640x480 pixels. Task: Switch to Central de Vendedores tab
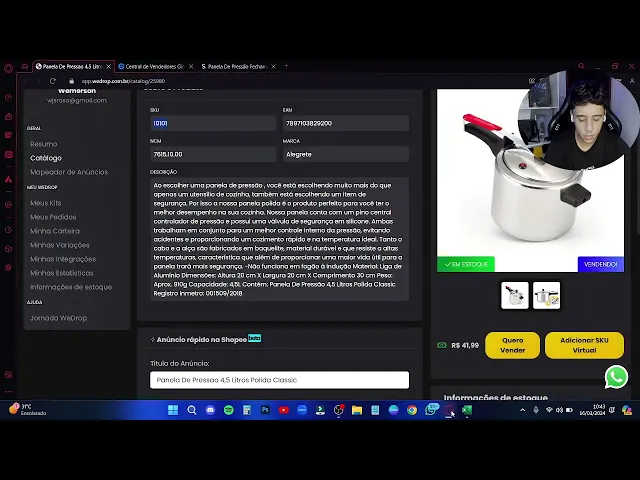pos(154,67)
